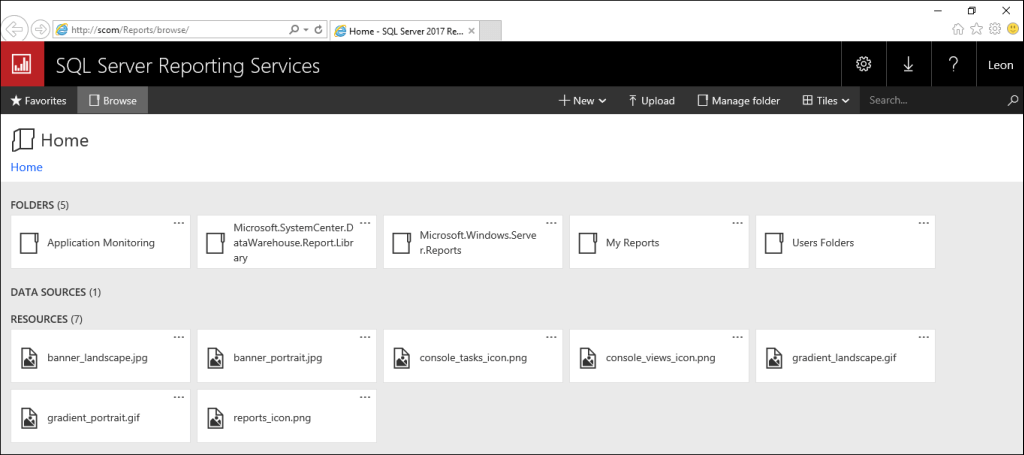The image size is (1024, 455).
Task: Click the SQL Server Reporting Services title
Action: (x=188, y=65)
